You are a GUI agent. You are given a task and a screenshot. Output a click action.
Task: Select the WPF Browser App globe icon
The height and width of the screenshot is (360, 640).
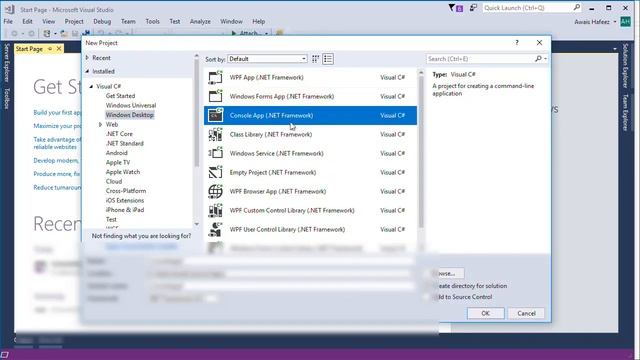215,191
